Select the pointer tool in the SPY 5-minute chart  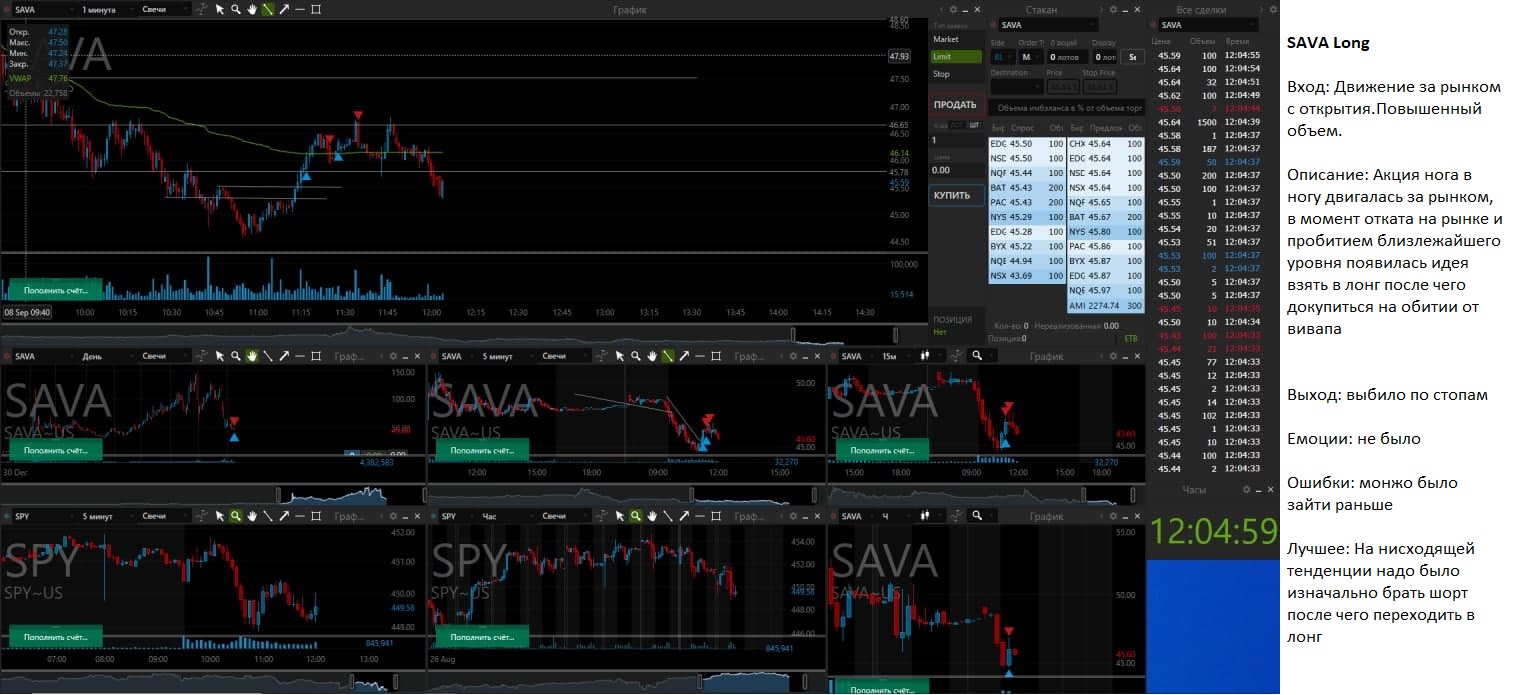click(x=220, y=516)
